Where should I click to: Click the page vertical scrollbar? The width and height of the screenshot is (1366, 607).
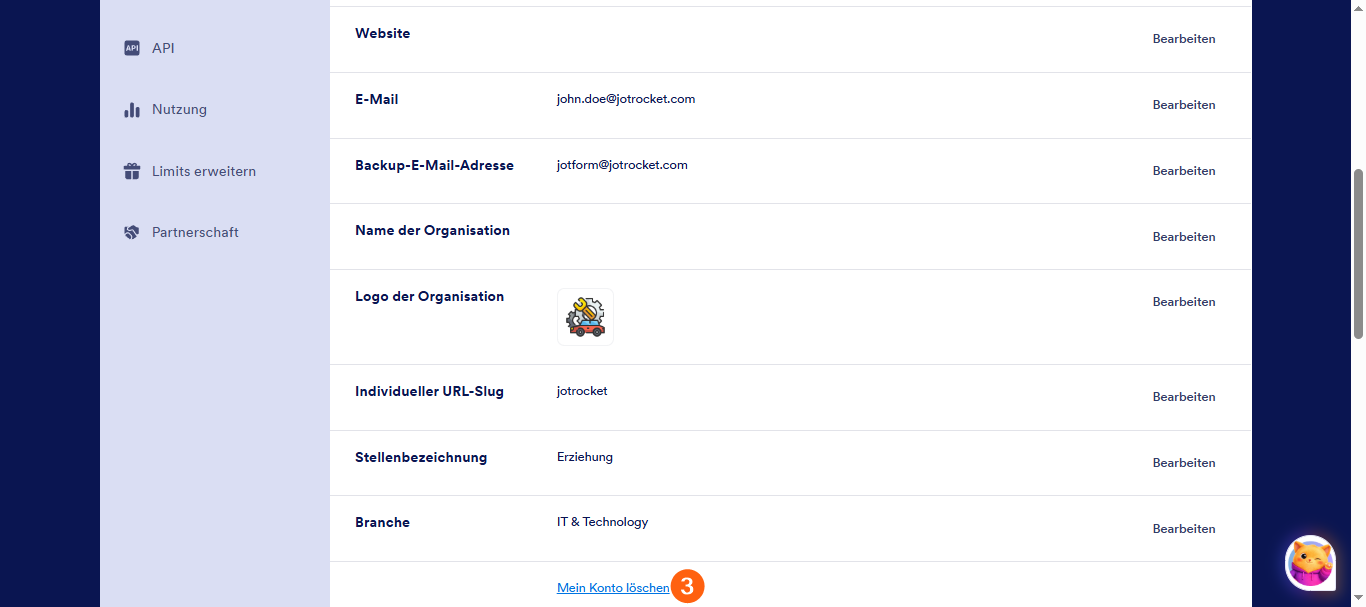point(1358,255)
